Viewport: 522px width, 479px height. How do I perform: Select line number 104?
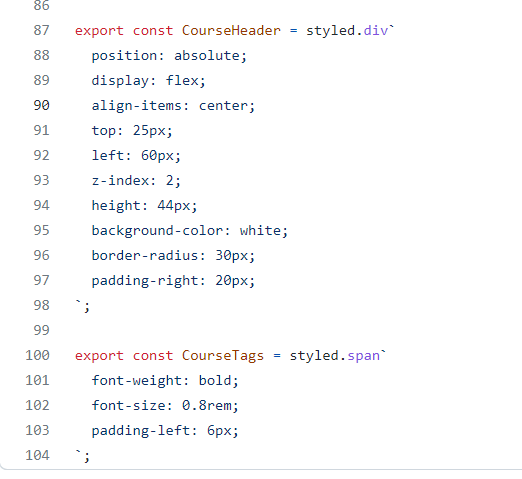tap(38, 455)
